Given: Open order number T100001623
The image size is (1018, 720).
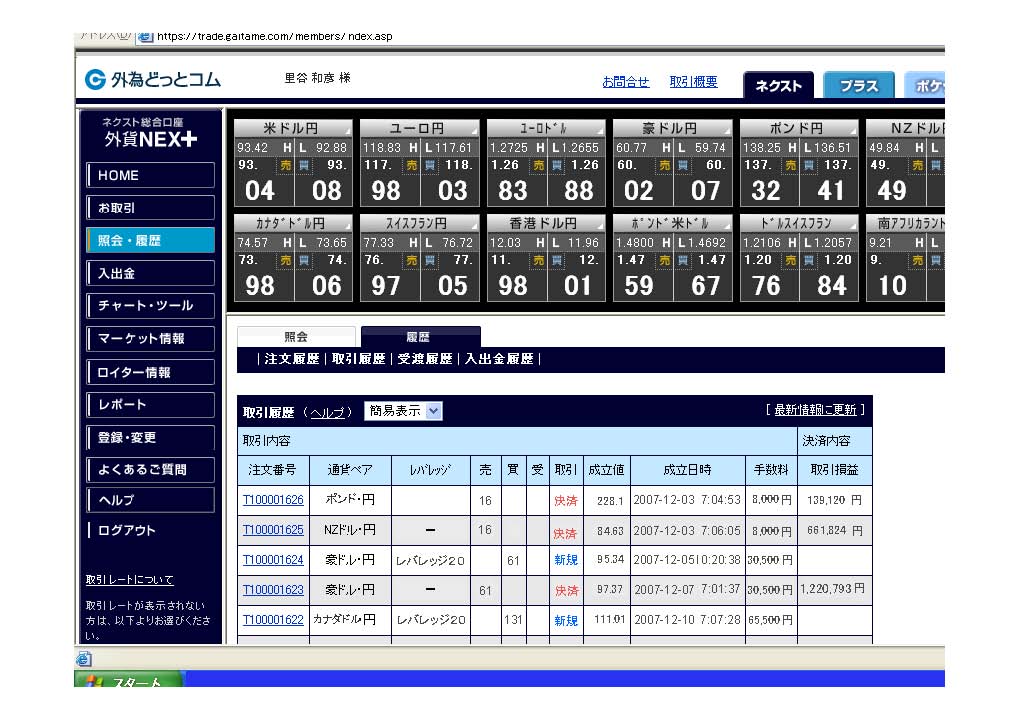Looking at the screenshot, I should (273, 590).
